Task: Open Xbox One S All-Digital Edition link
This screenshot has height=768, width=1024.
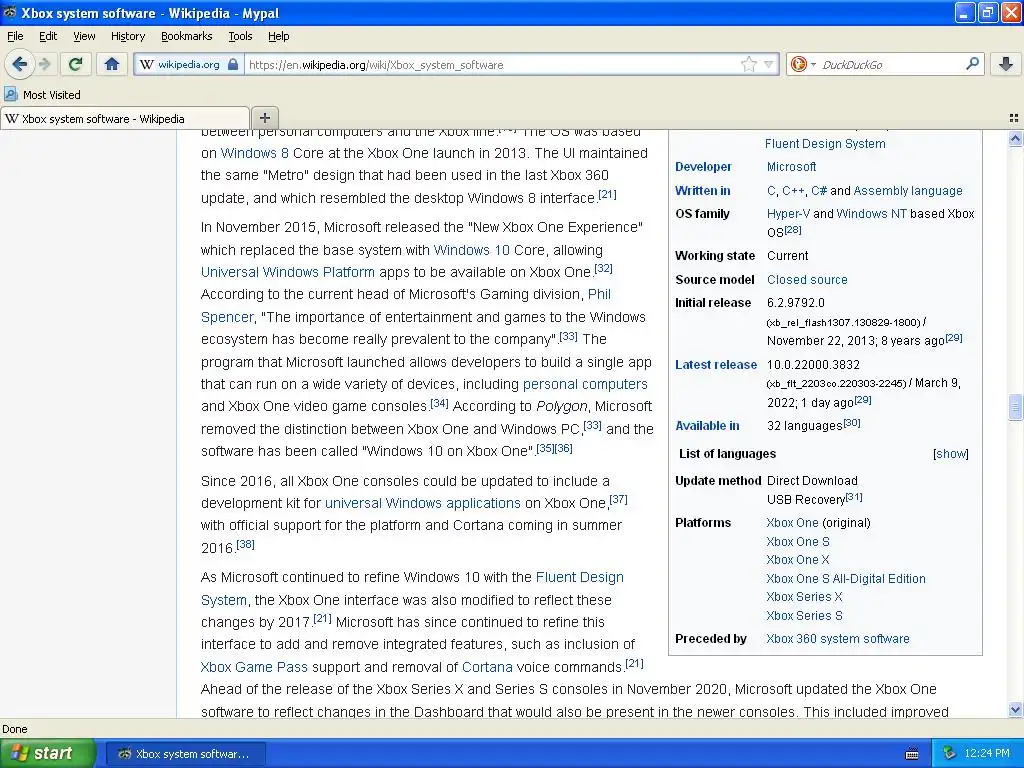Action: point(846,579)
